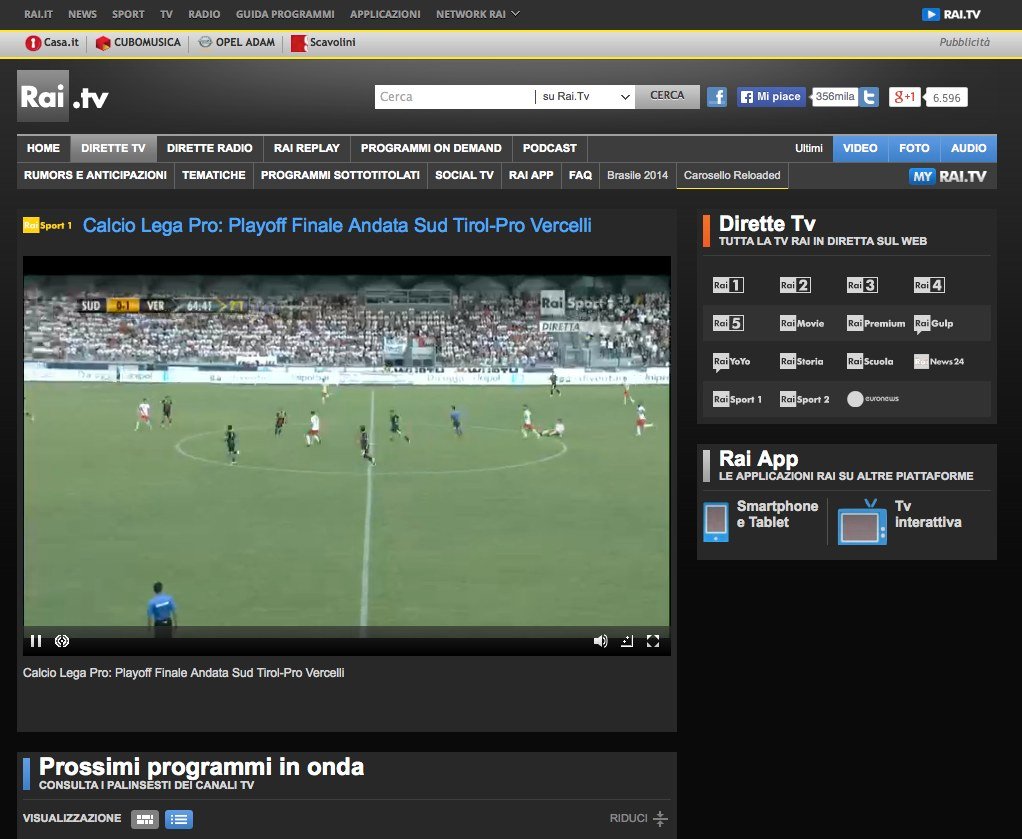
Task: Open the Rai 5 live channel
Action: click(728, 323)
